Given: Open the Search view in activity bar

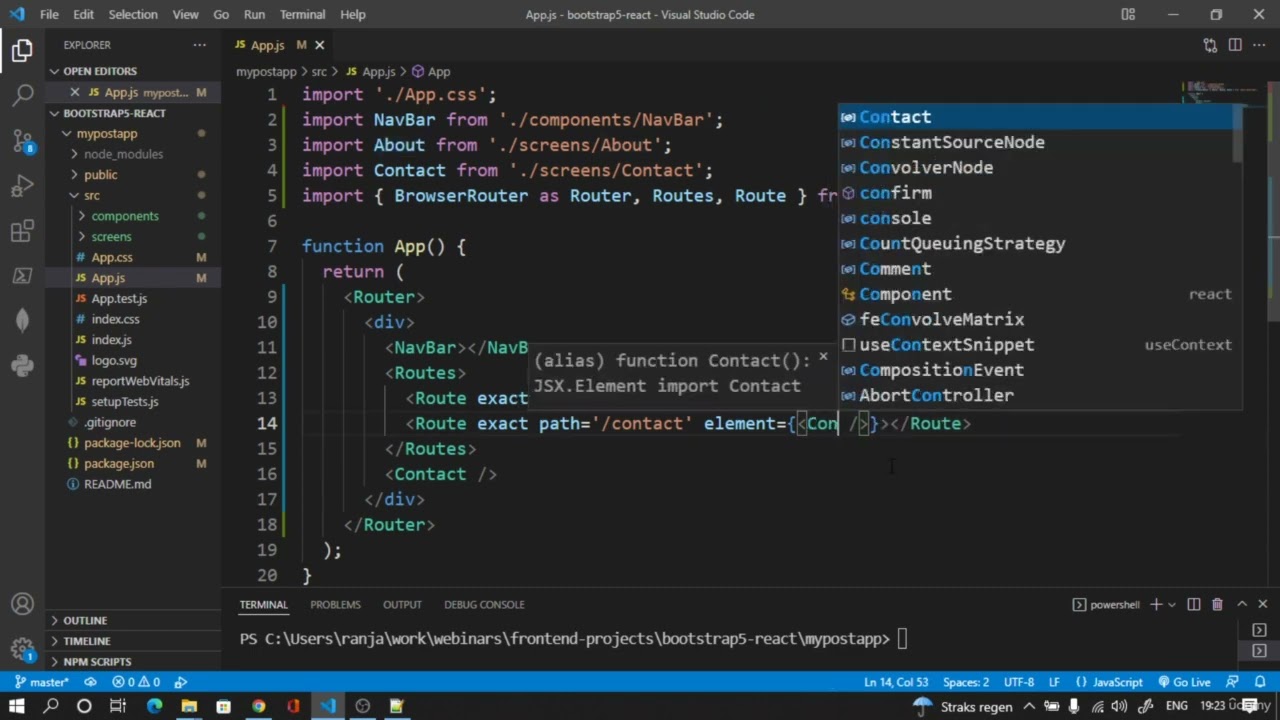Looking at the screenshot, I should coord(22,96).
